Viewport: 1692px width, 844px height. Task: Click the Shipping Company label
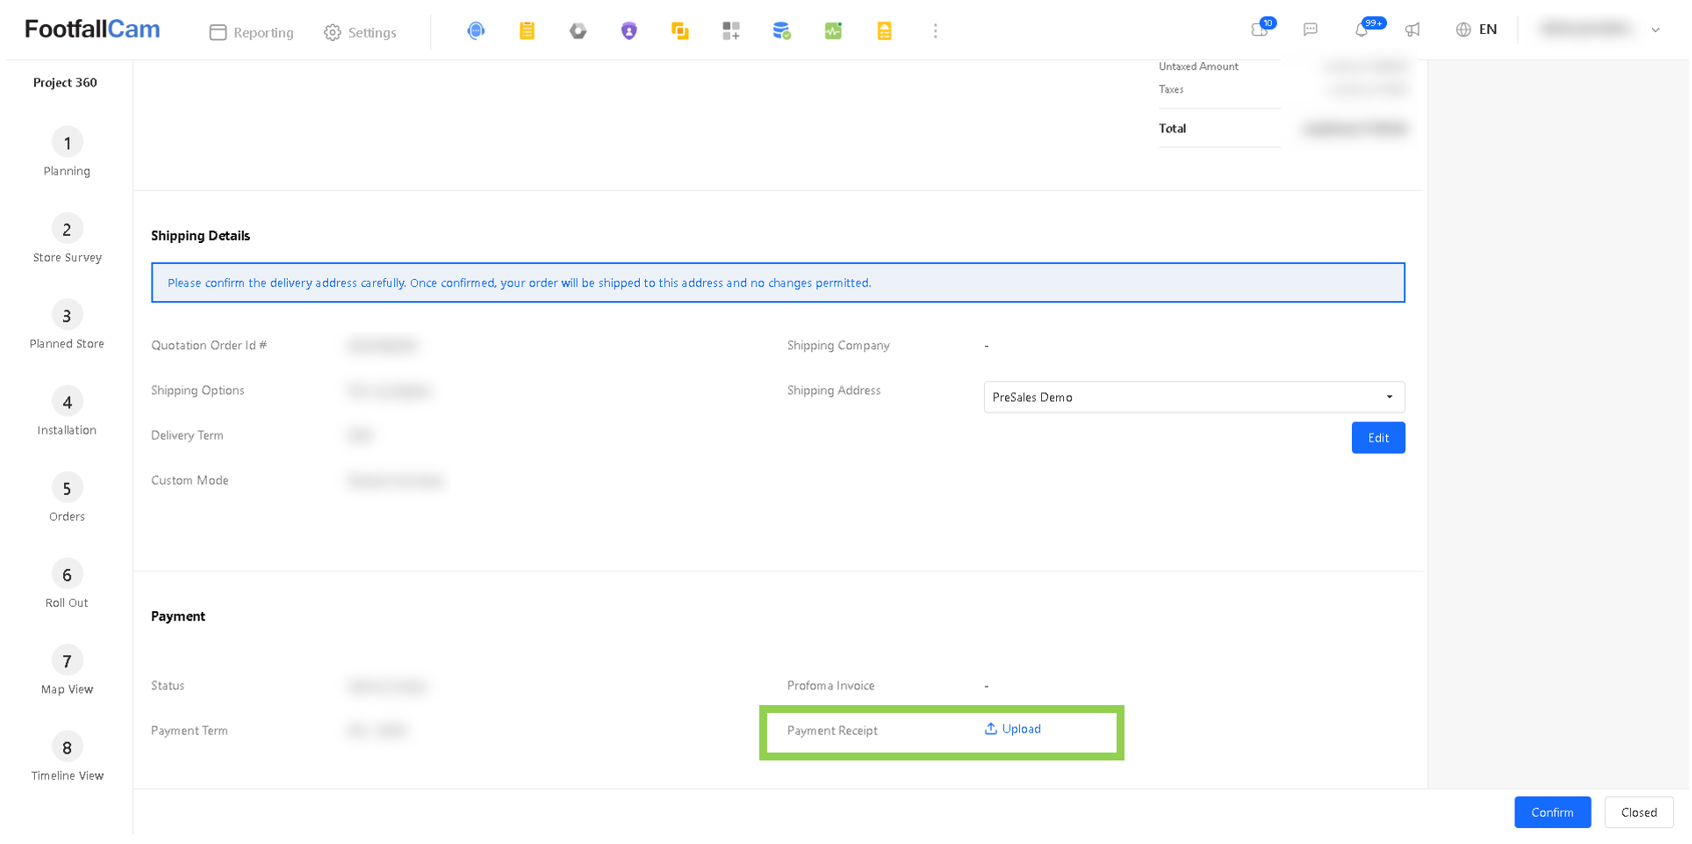click(x=838, y=346)
